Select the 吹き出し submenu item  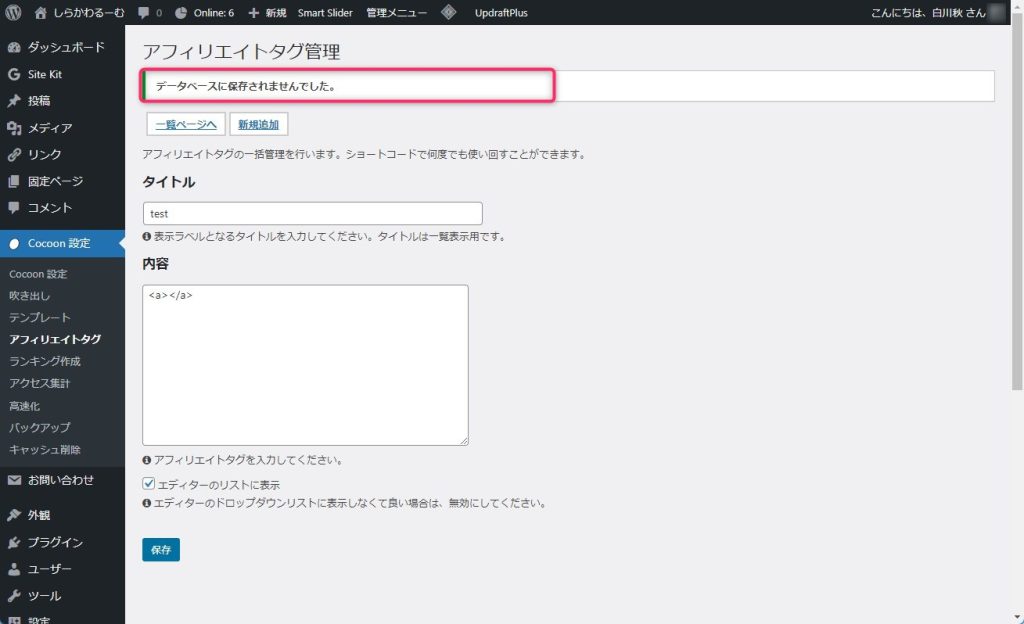coord(29,296)
